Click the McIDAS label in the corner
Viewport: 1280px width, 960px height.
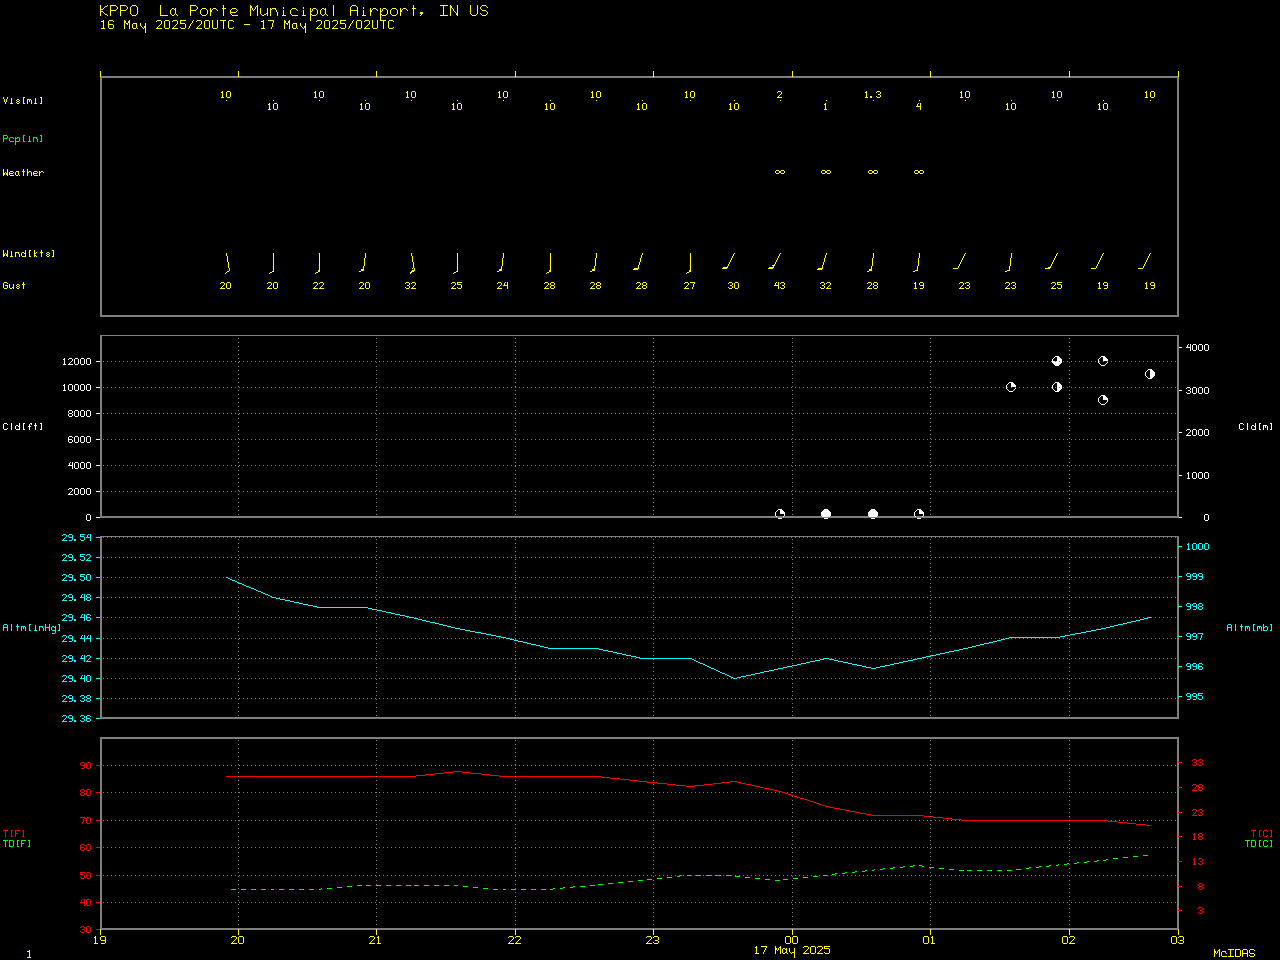tap(1233, 953)
